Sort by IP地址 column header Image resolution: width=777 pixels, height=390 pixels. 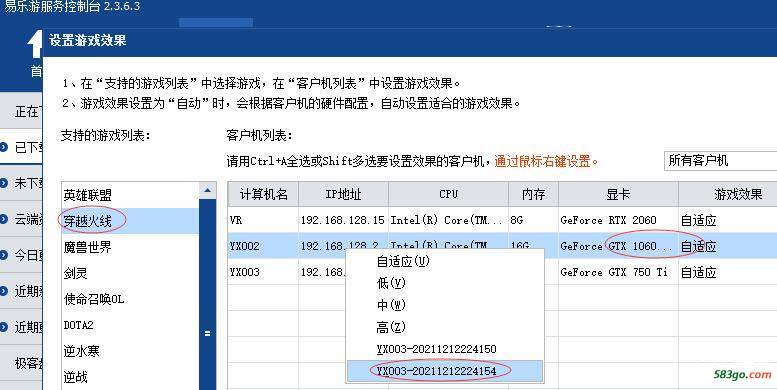coord(343,194)
